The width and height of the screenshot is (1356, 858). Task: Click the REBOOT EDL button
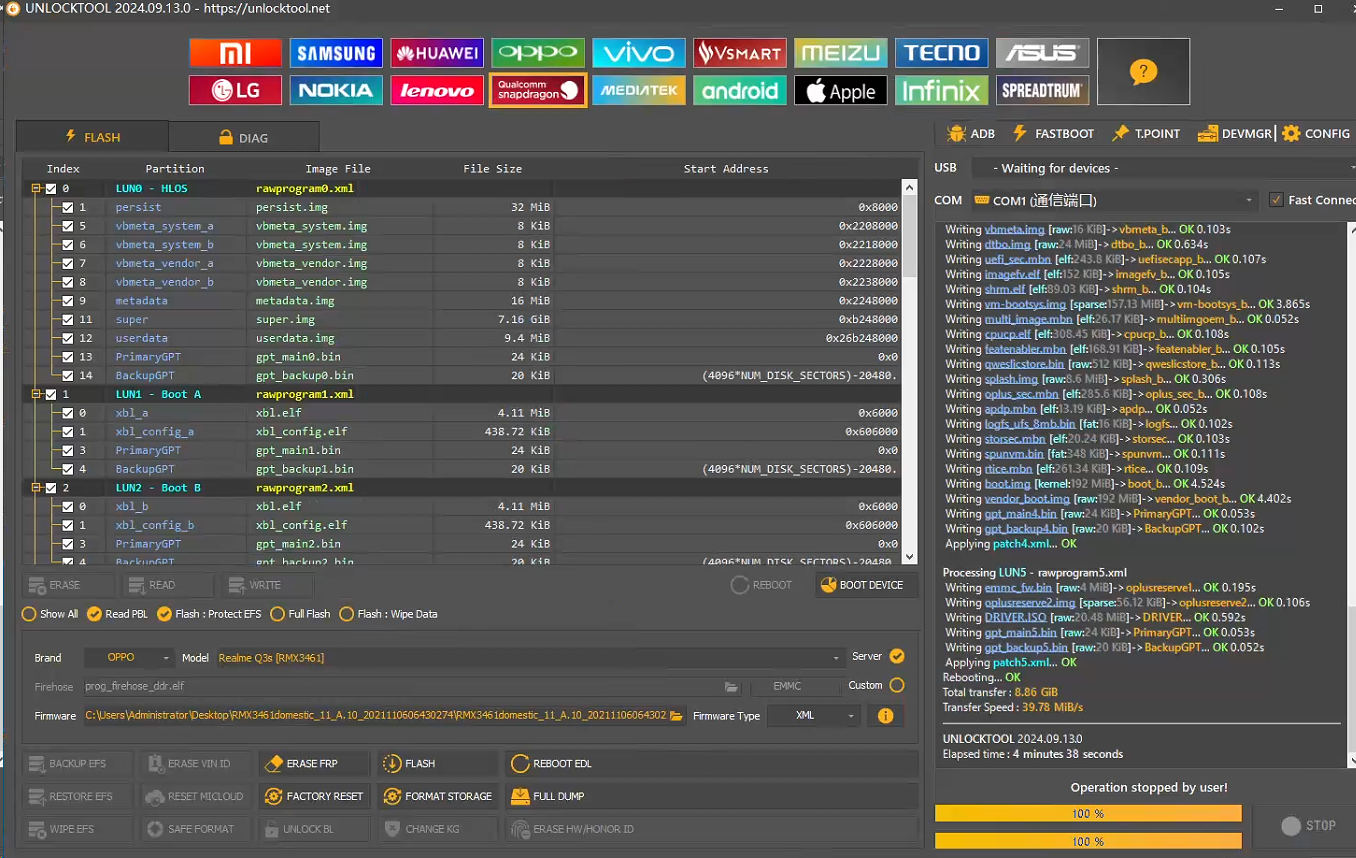coord(711,764)
